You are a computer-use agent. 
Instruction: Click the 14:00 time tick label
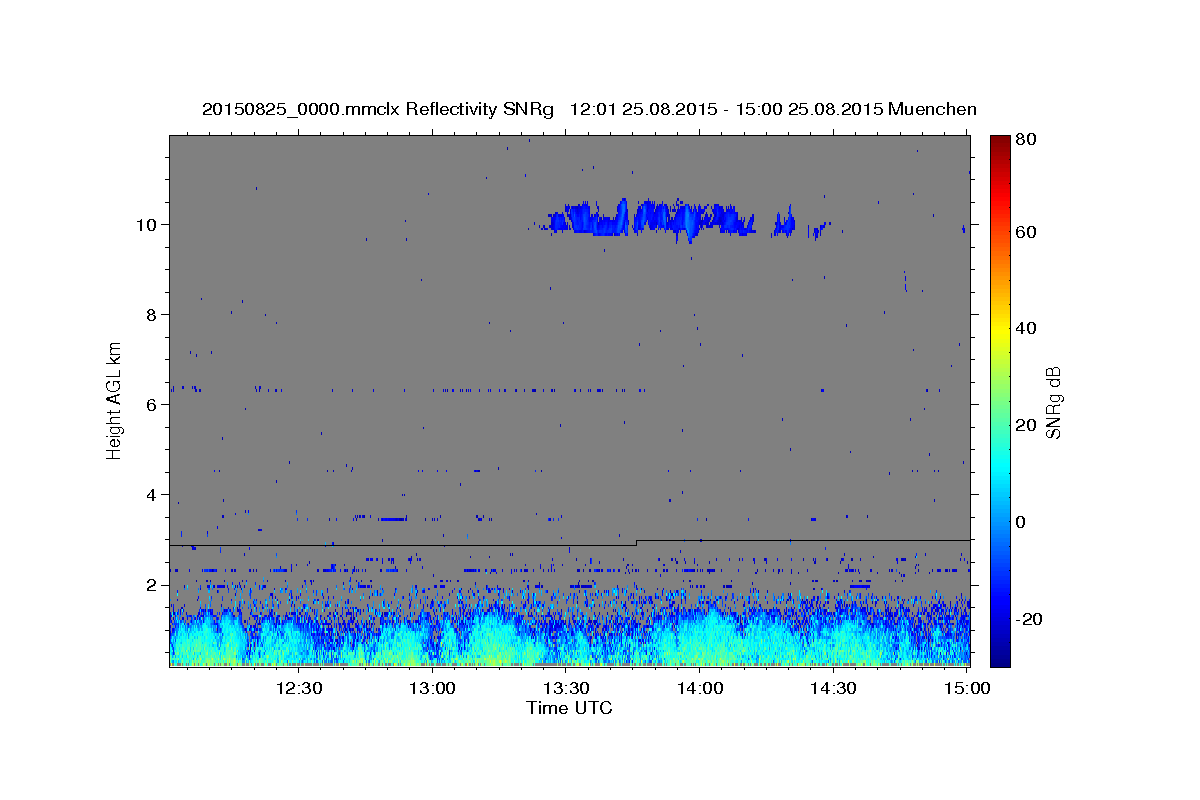pyautogui.click(x=700, y=688)
